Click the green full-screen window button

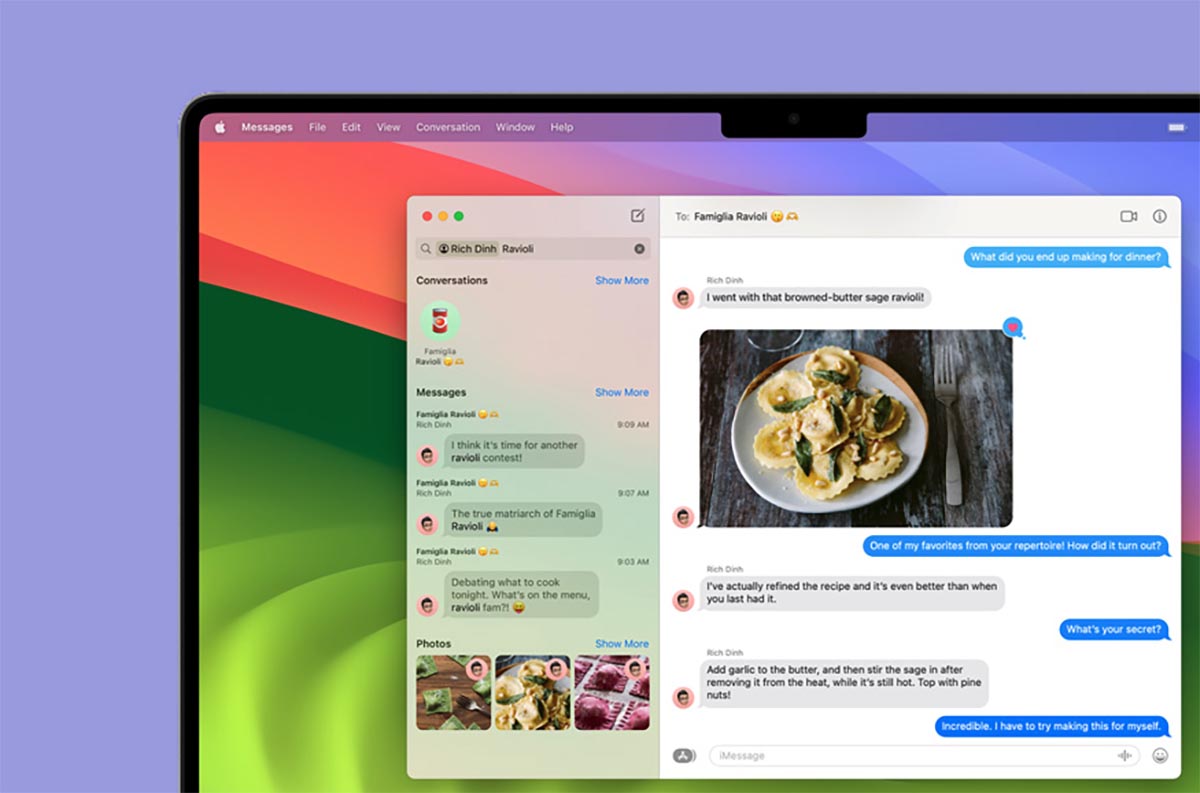[x=459, y=216]
